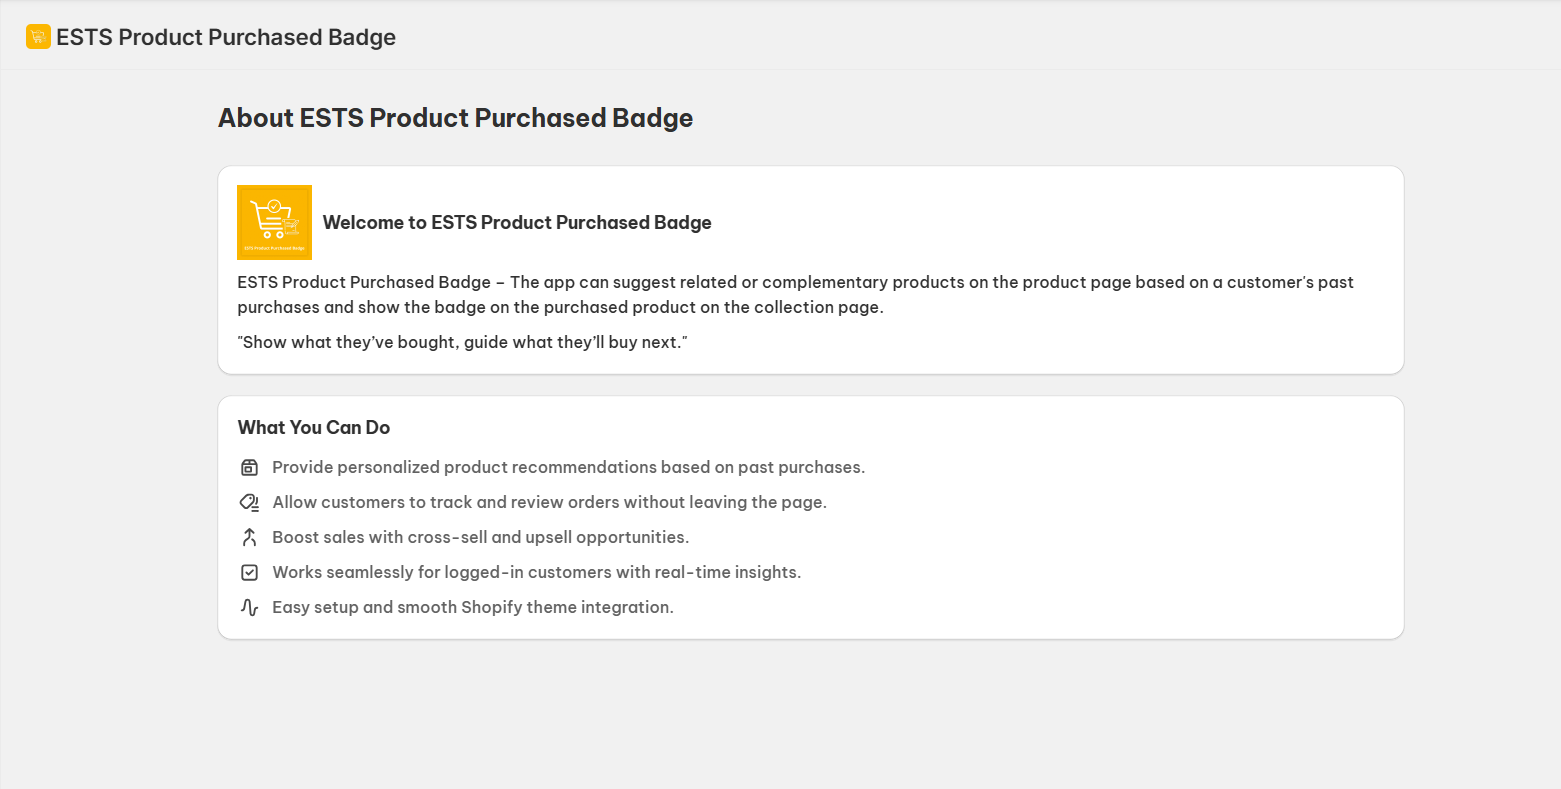Click the store icon beside personalized recommendations
The image size is (1561, 789).
click(x=249, y=467)
